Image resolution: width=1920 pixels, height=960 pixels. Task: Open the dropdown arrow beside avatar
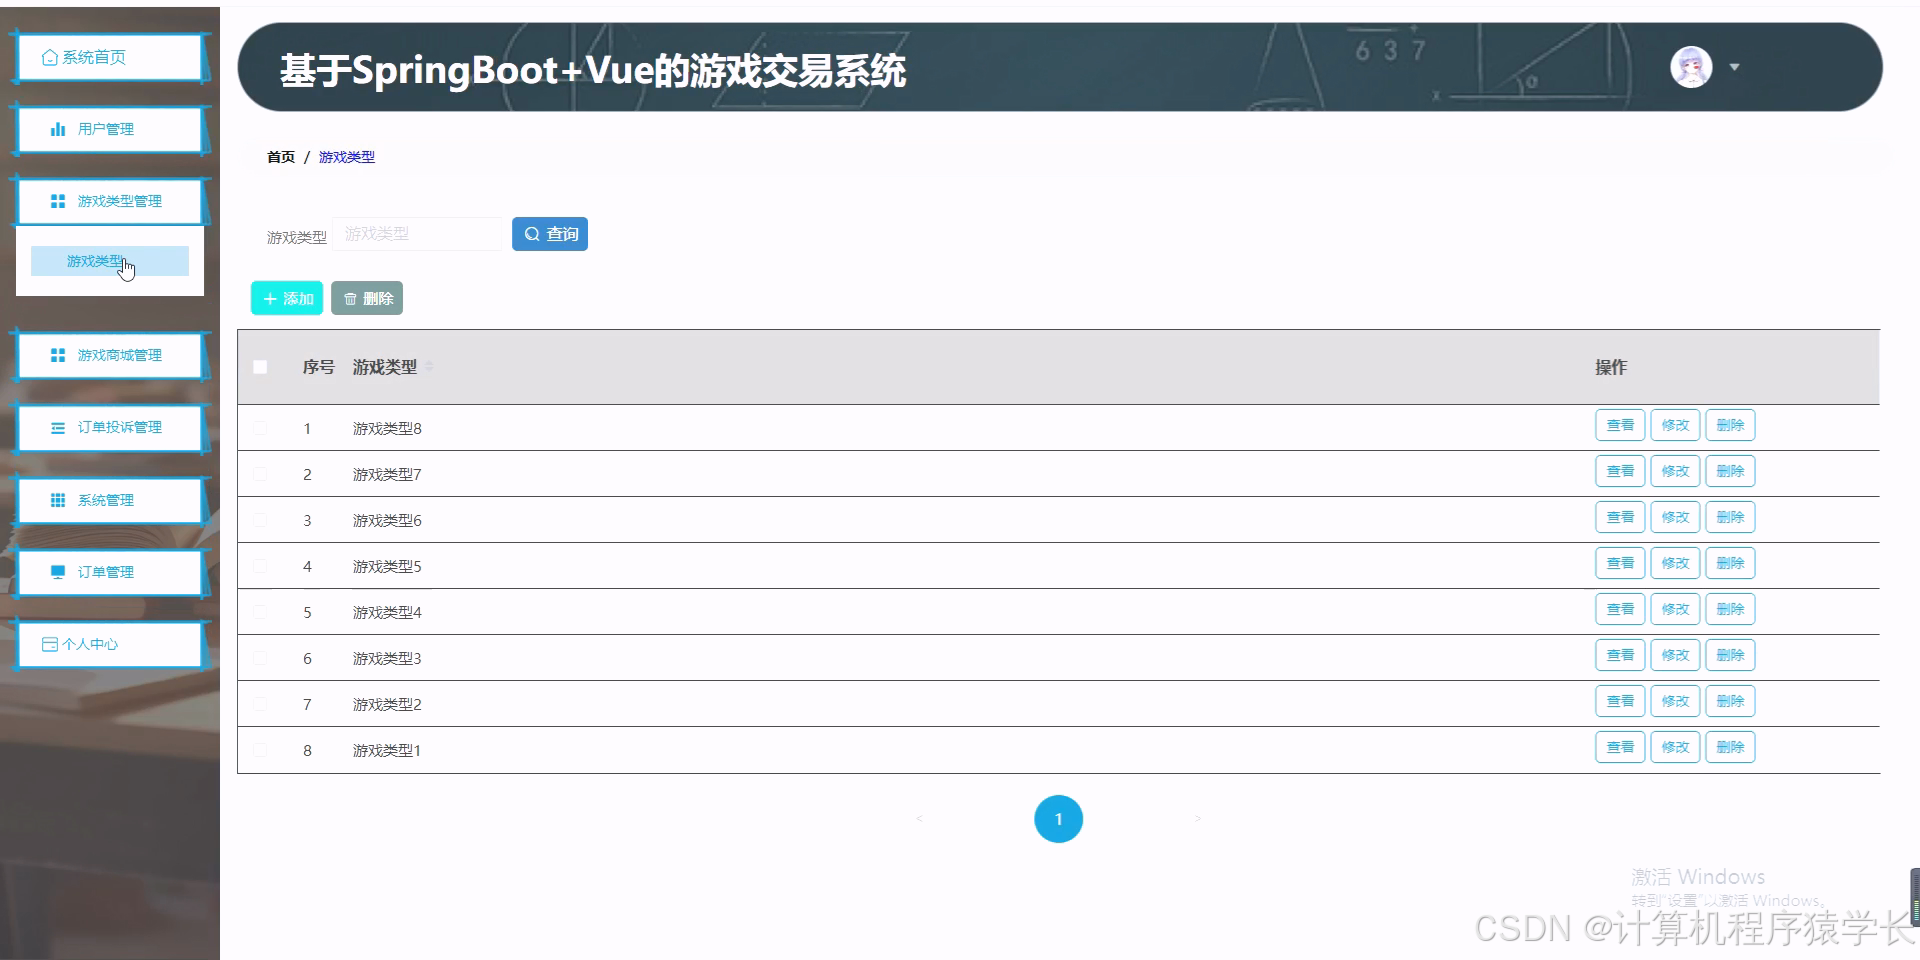click(1735, 67)
